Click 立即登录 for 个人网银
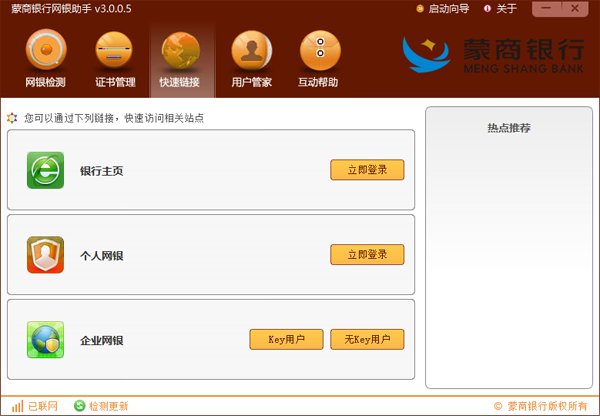 coord(367,254)
